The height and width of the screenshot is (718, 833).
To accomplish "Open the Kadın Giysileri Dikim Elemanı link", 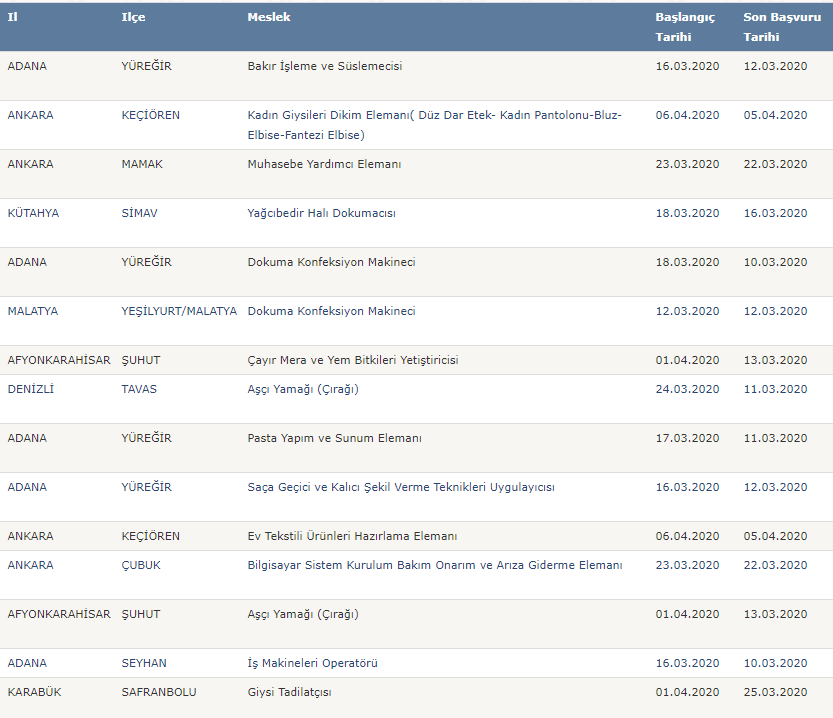I will (x=435, y=125).
